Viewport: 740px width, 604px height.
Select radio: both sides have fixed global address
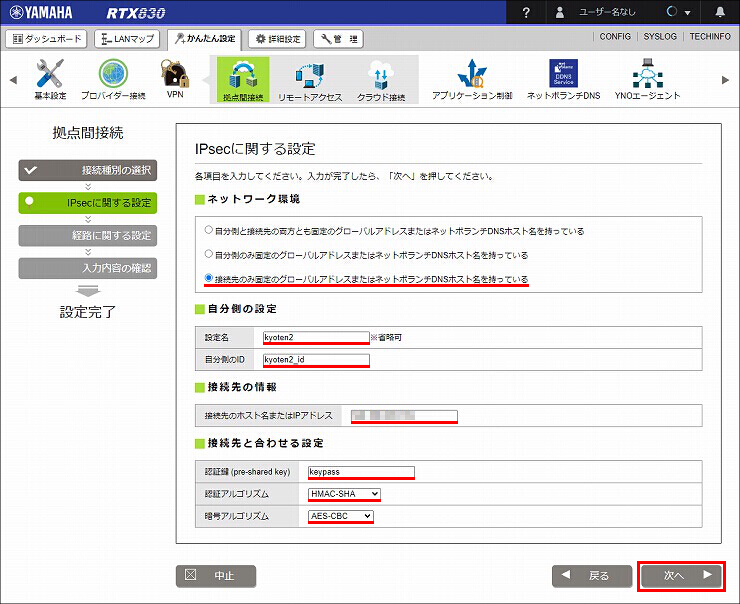pyautogui.click(x=208, y=230)
